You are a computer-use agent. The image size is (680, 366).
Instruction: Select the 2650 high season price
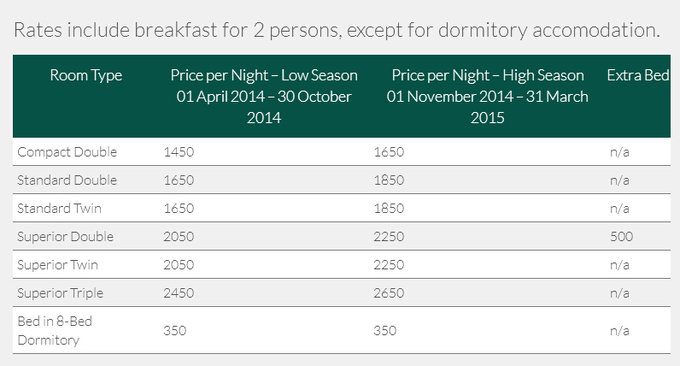coord(389,293)
